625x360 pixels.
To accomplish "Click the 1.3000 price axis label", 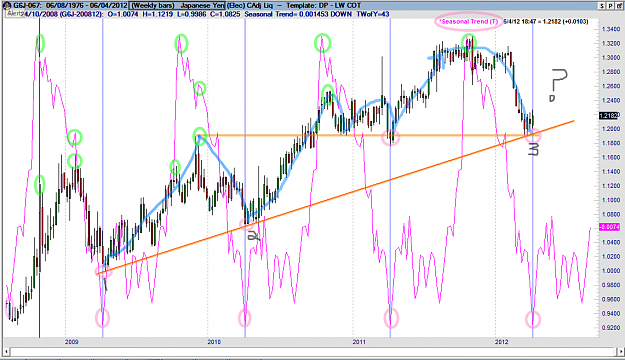I will 611,57.
